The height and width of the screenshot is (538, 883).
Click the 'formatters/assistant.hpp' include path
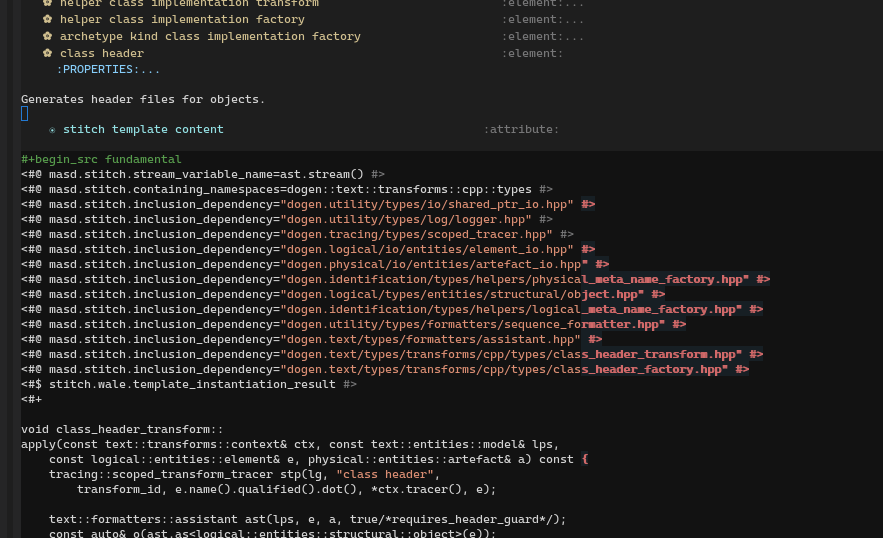click(x=431, y=339)
